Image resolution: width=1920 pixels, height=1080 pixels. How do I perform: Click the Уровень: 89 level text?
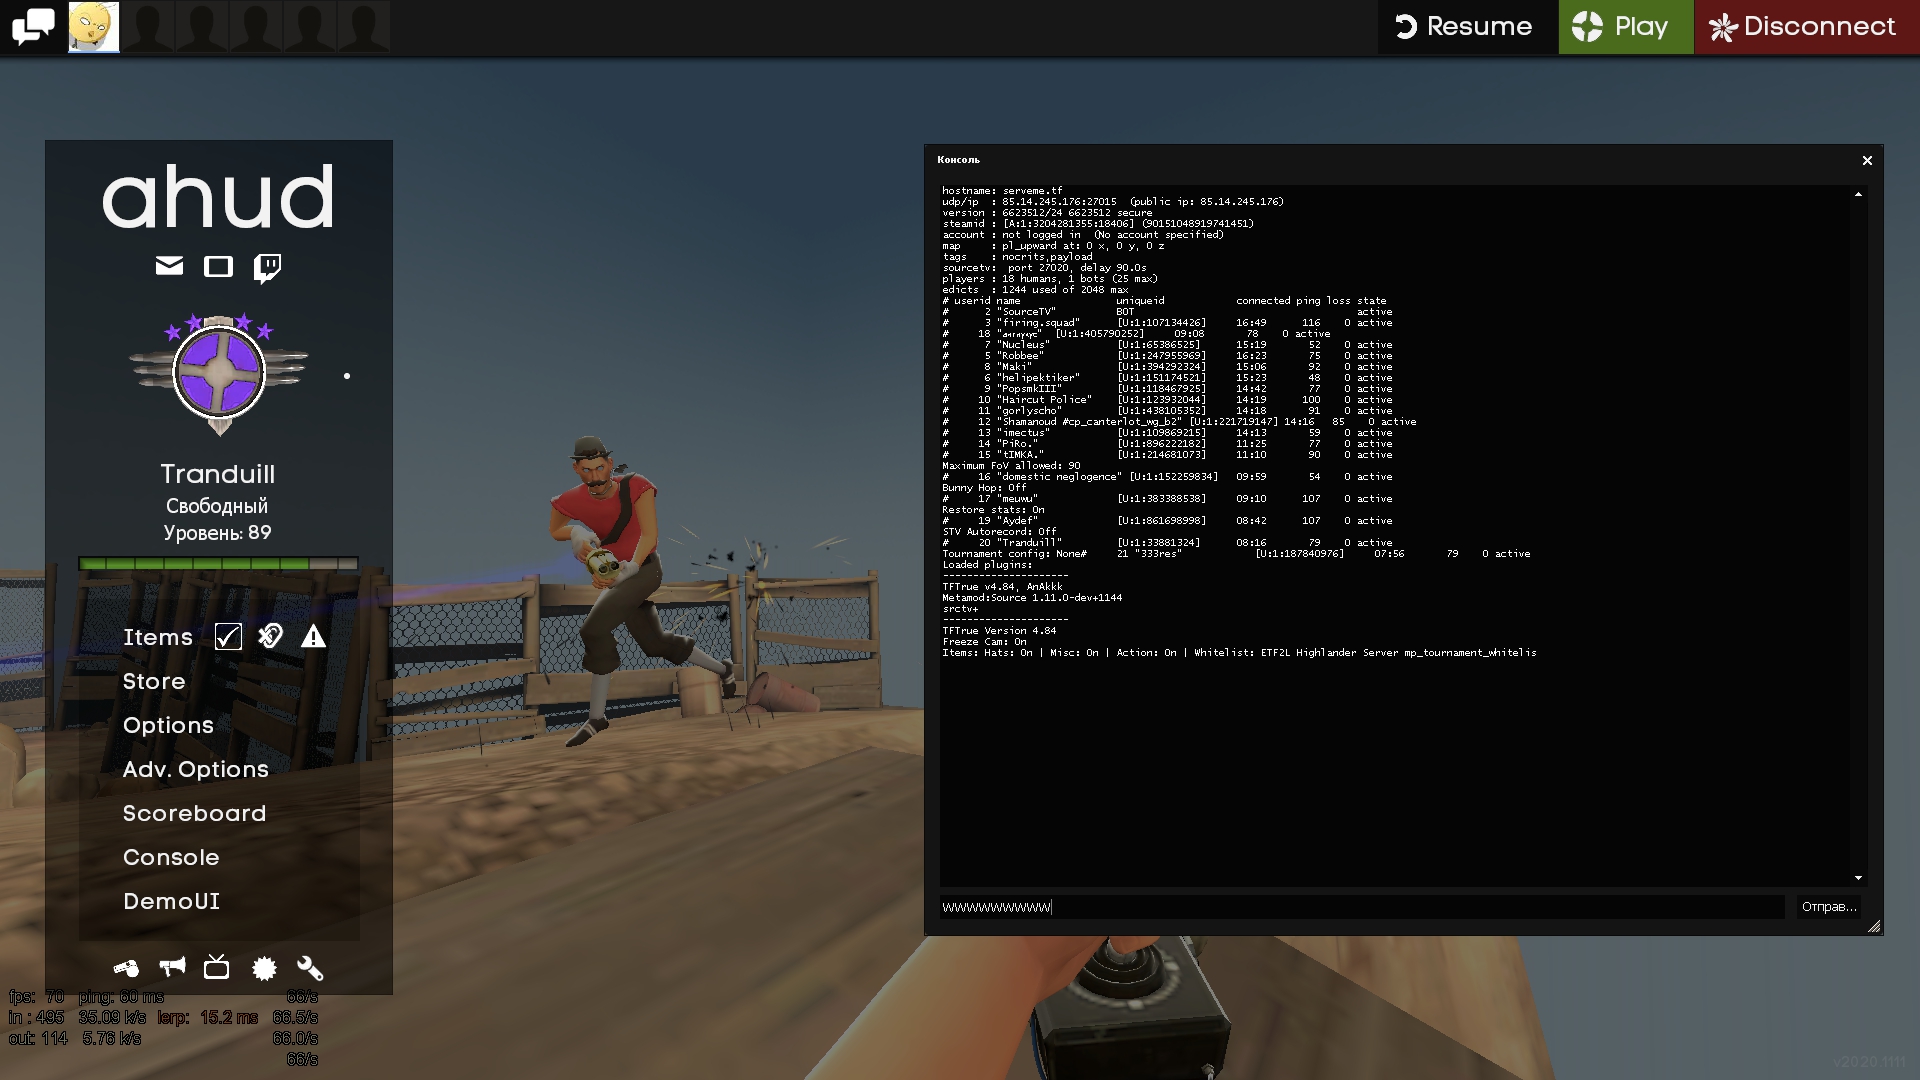coord(217,533)
